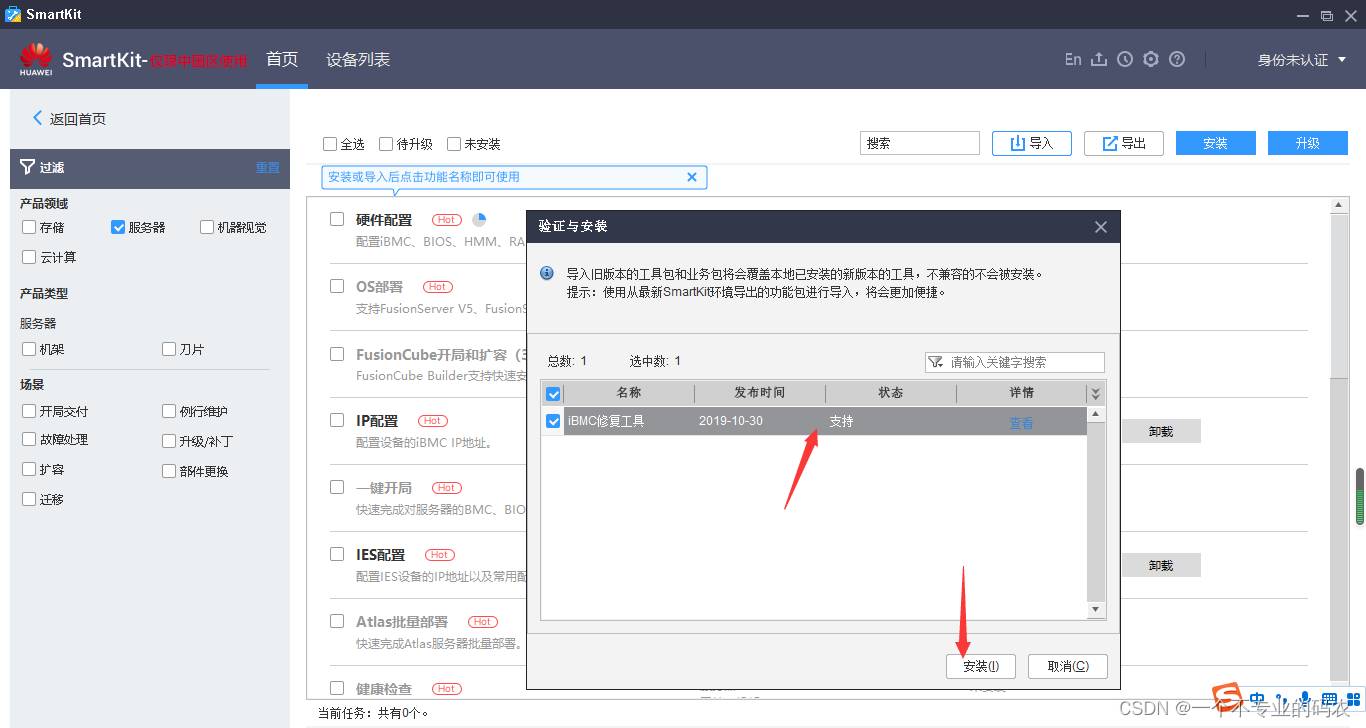Click the dialog keyword search field
1366x728 pixels.
(x=1015, y=362)
